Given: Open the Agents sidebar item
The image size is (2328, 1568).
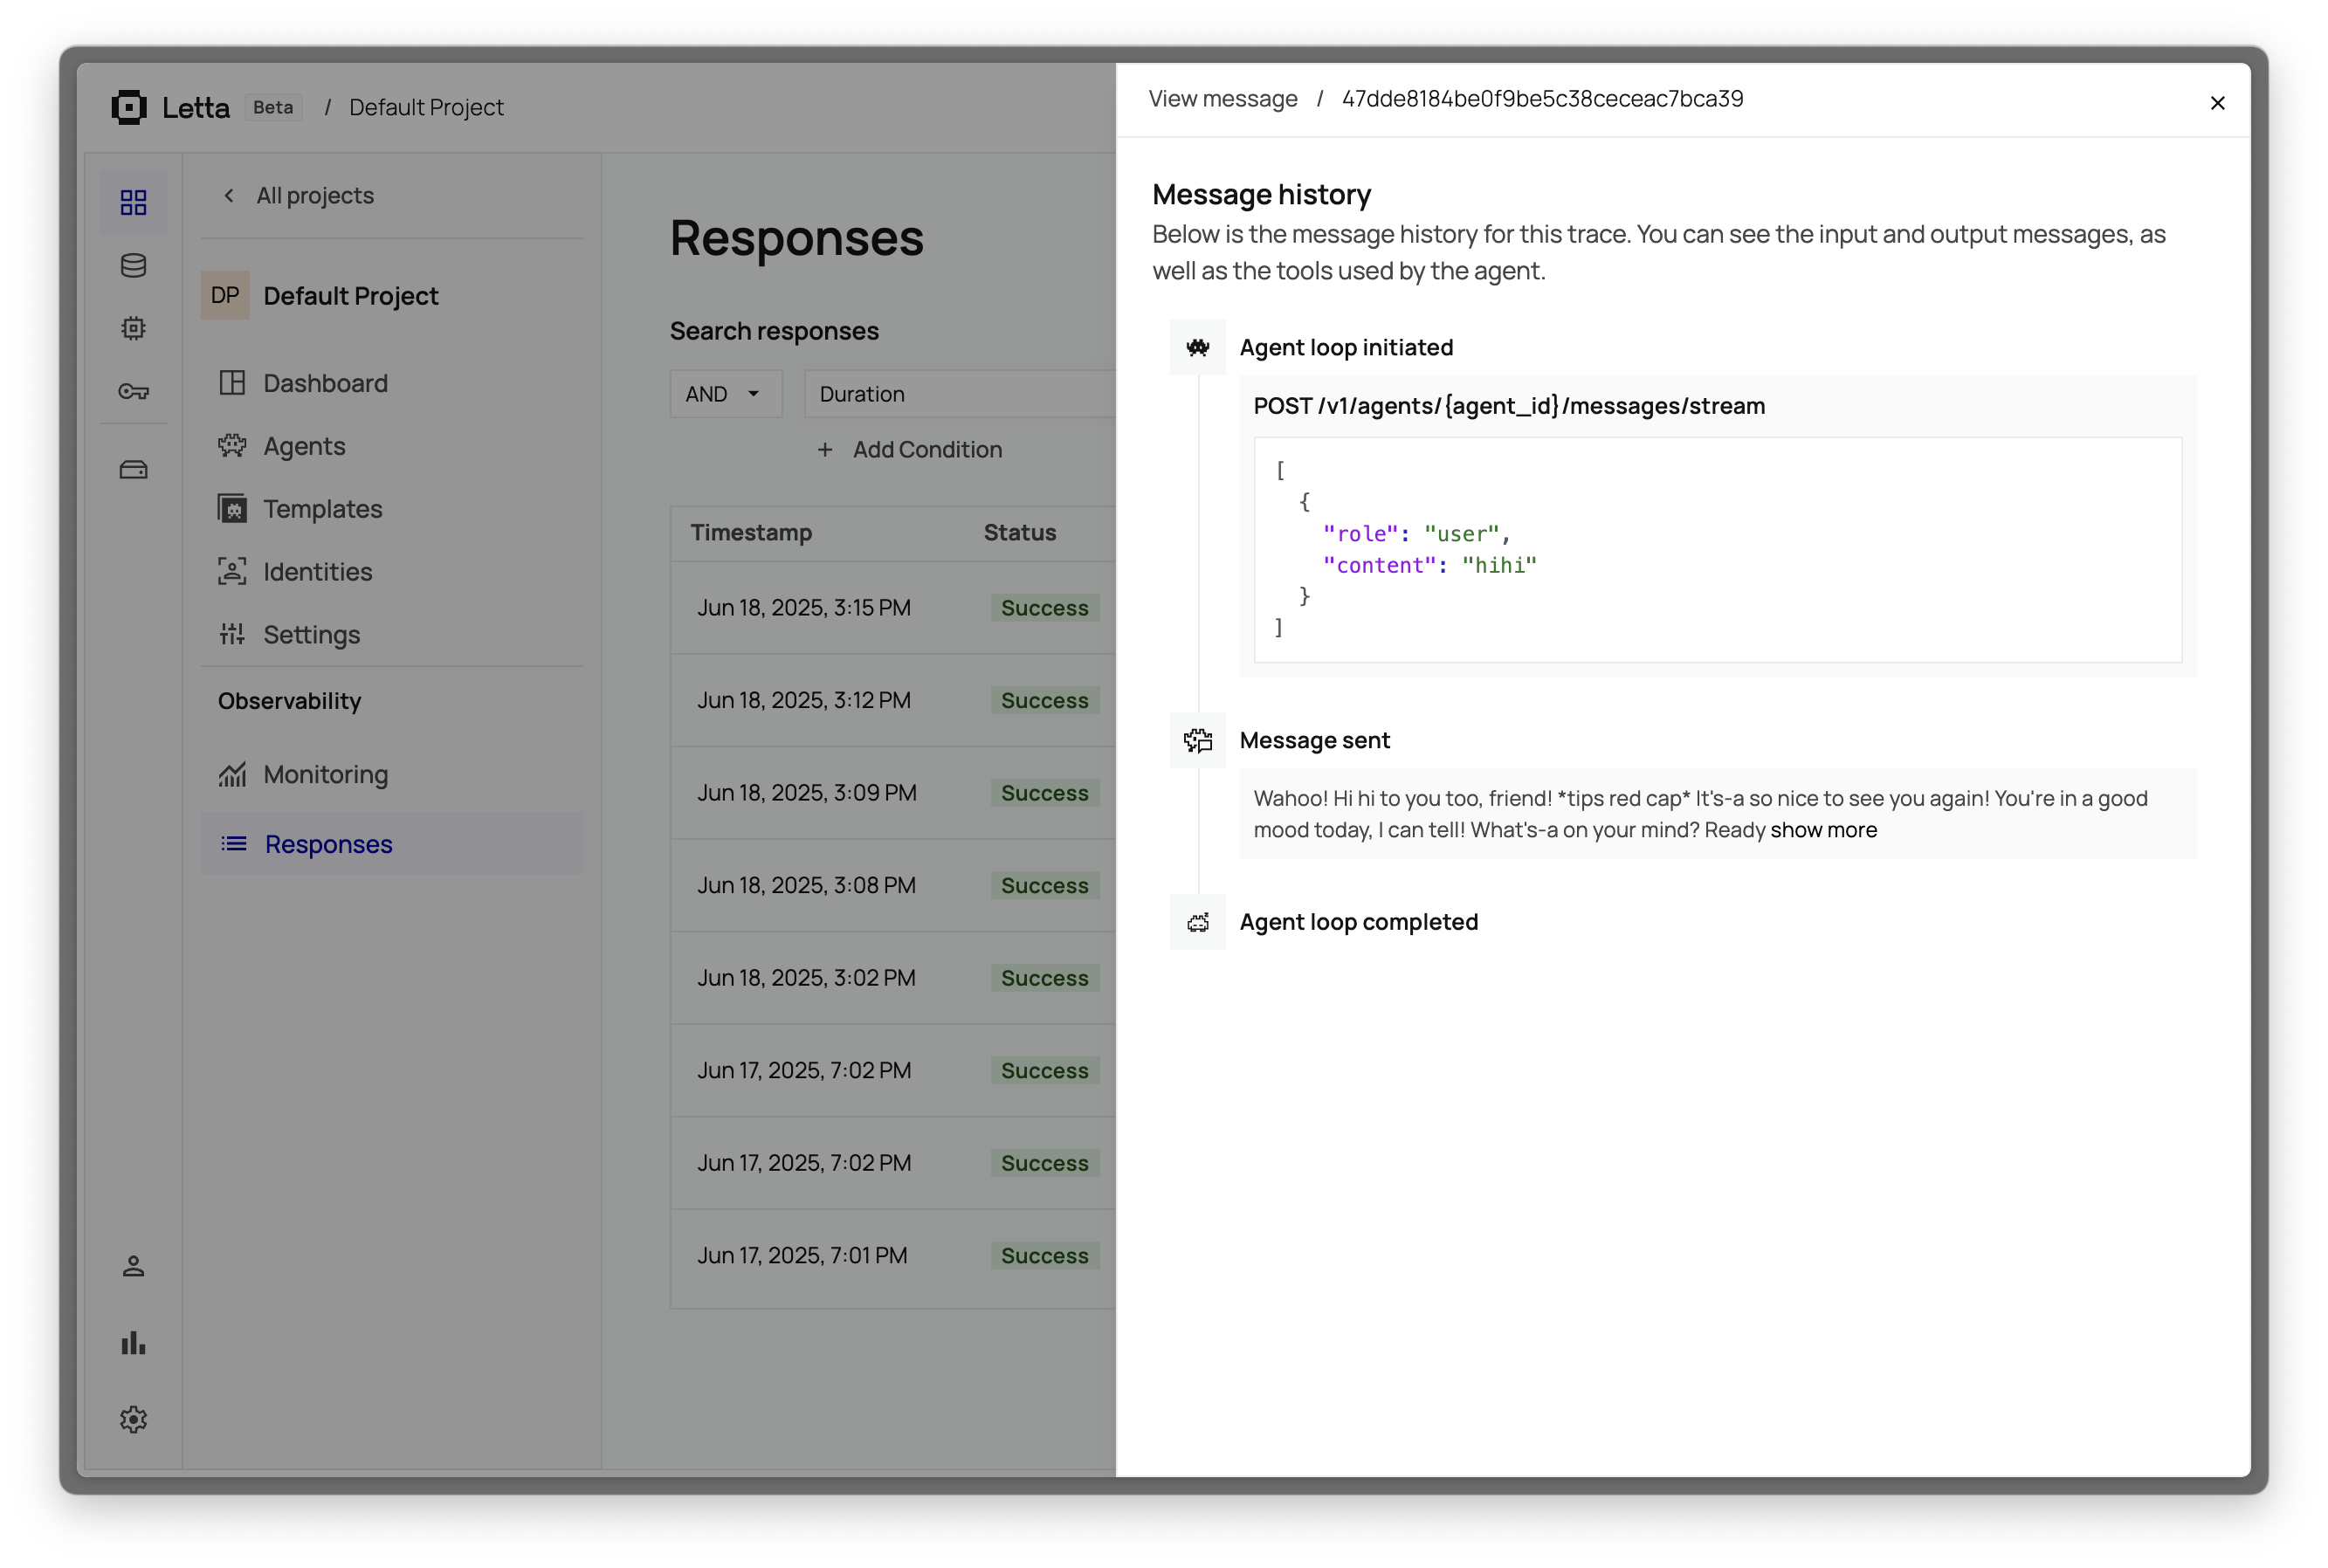Looking at the screenshot, I should 304,446.
